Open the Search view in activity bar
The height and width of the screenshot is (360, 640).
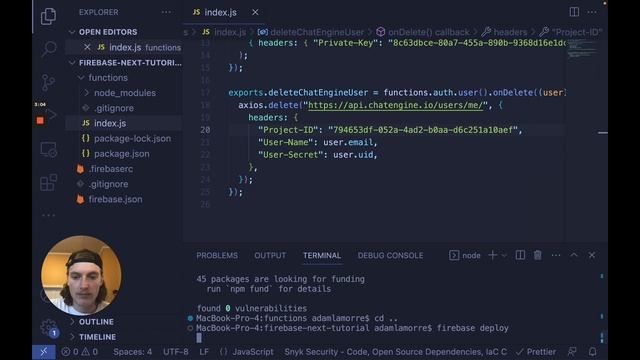coord(48,49)
